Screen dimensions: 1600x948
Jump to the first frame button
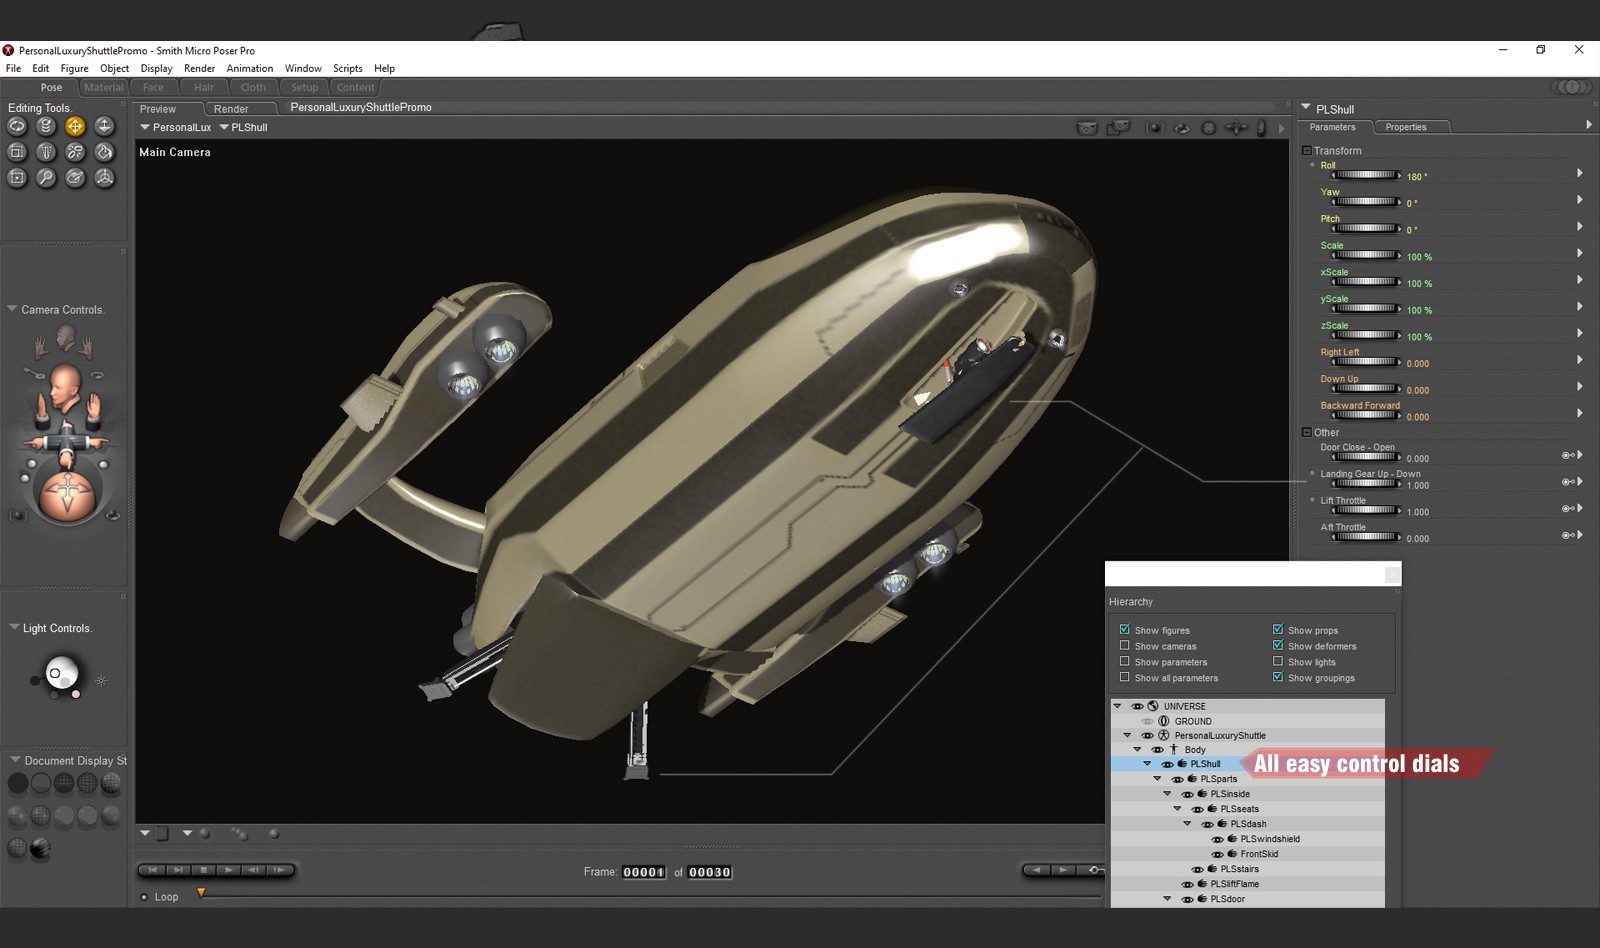(x=153, y=870)
